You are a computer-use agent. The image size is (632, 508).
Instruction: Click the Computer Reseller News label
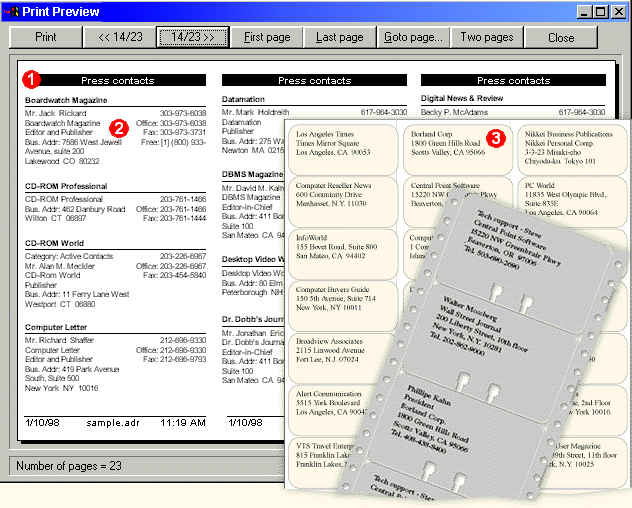(x=343, y=202)
